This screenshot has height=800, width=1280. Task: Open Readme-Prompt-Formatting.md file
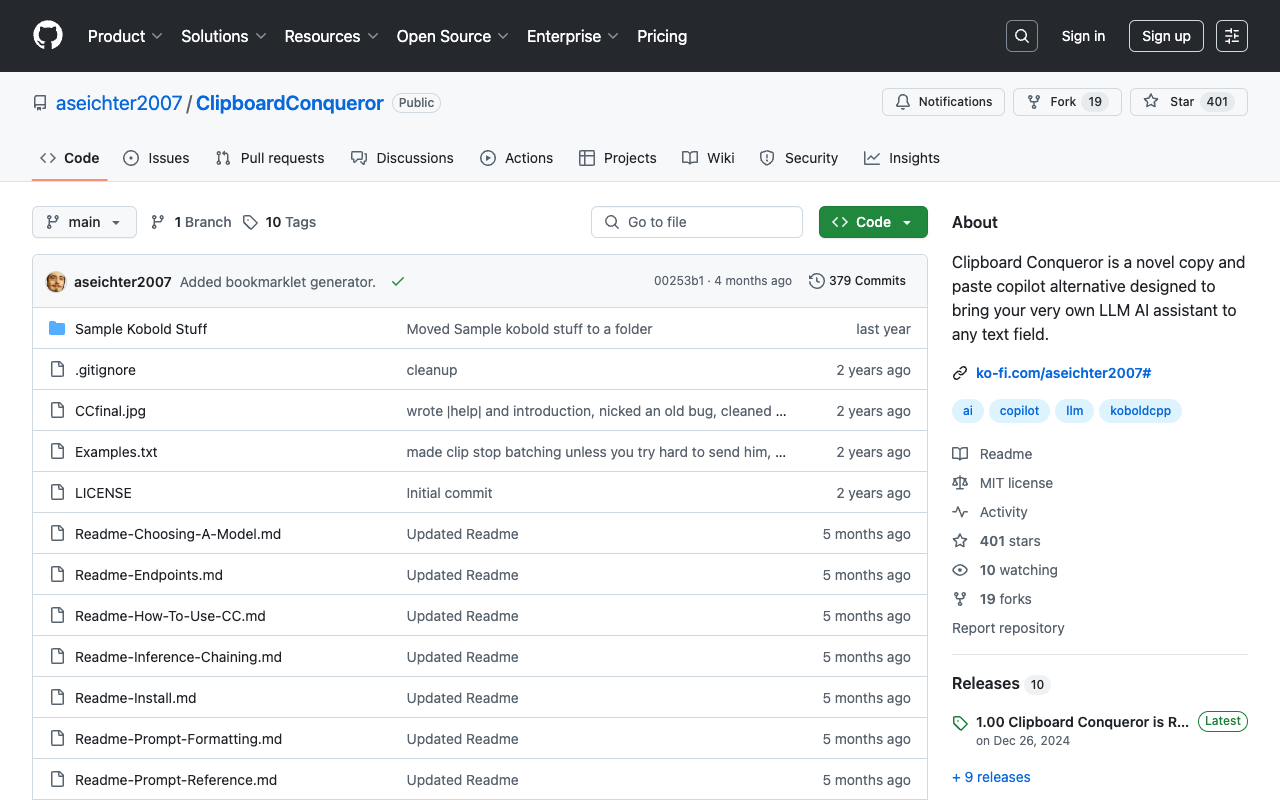(x=178, y=739)
